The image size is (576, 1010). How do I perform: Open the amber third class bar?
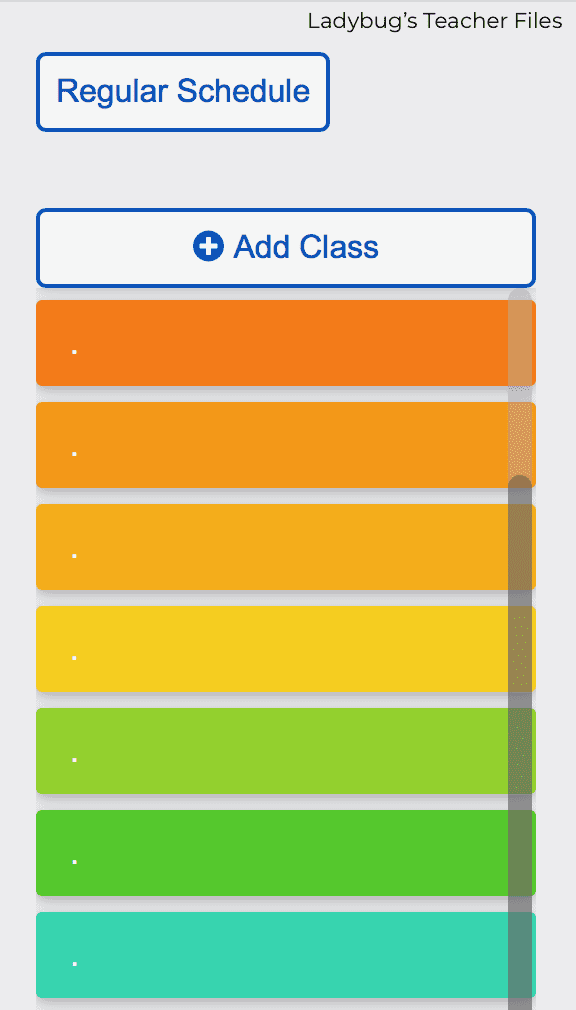[285, 547]
